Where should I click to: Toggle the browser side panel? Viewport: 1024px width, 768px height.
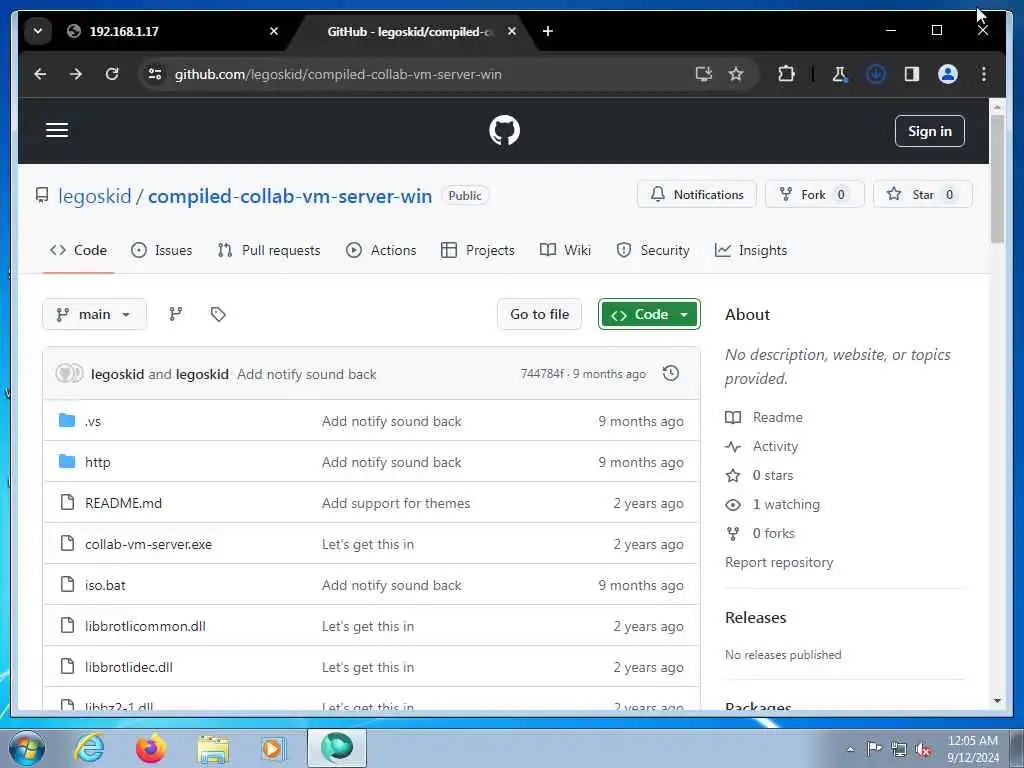coord(912,74)
